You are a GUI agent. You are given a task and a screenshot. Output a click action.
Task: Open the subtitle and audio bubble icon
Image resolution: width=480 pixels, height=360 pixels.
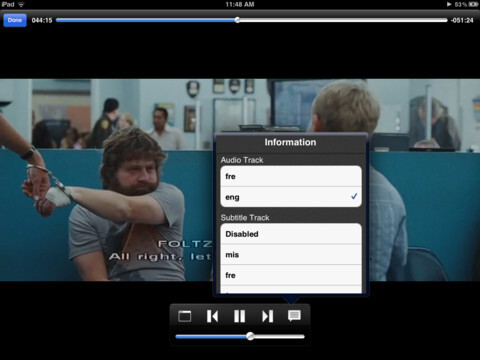pyautogui.click(x=294, y=316)
